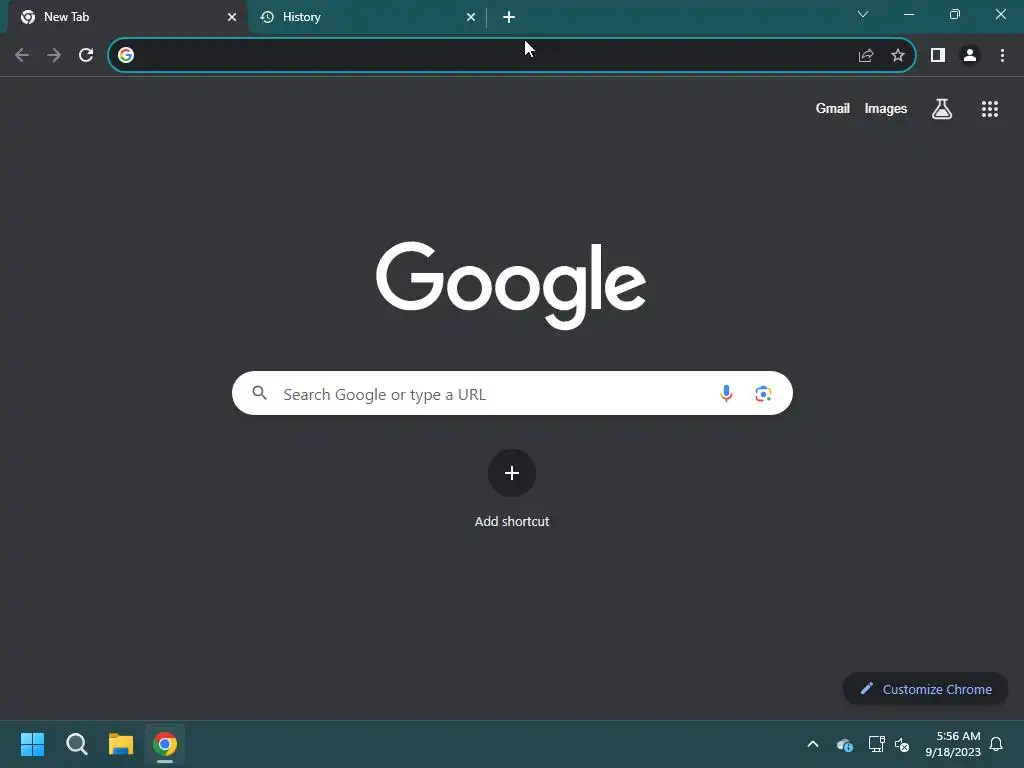Share this page icon in omnibox

coord(866,56)
